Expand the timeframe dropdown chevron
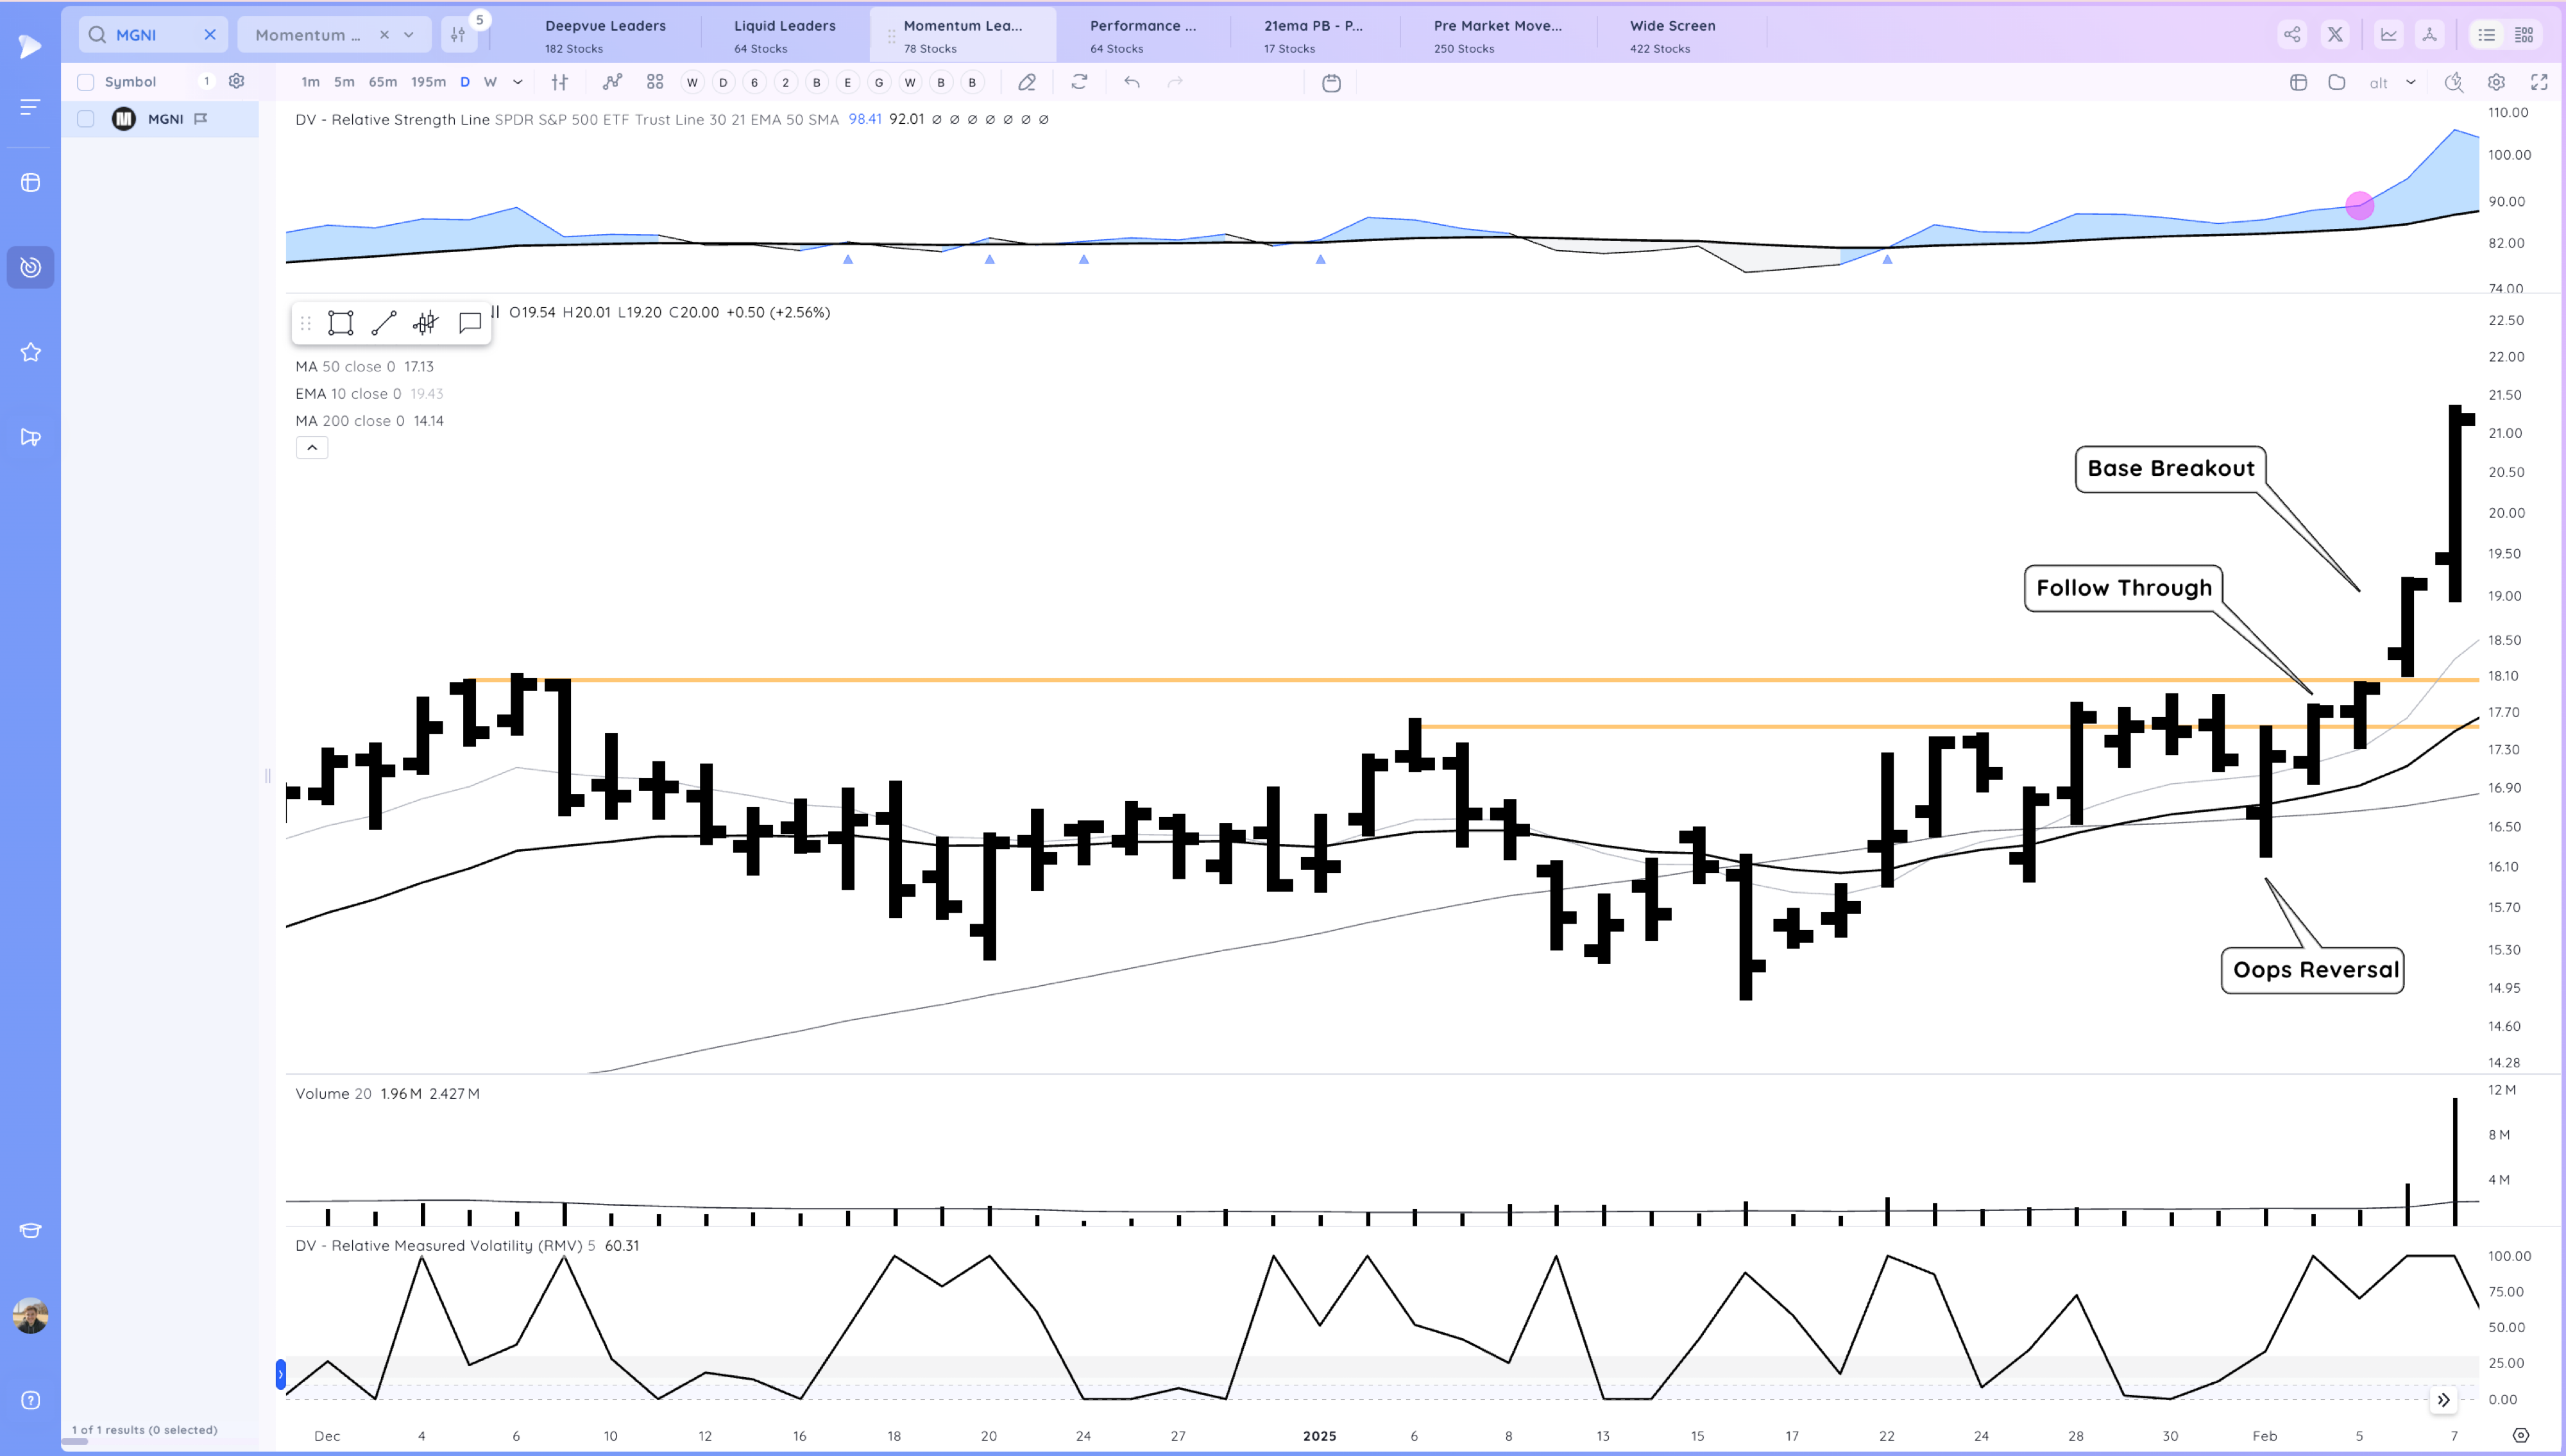 [518, 82]
